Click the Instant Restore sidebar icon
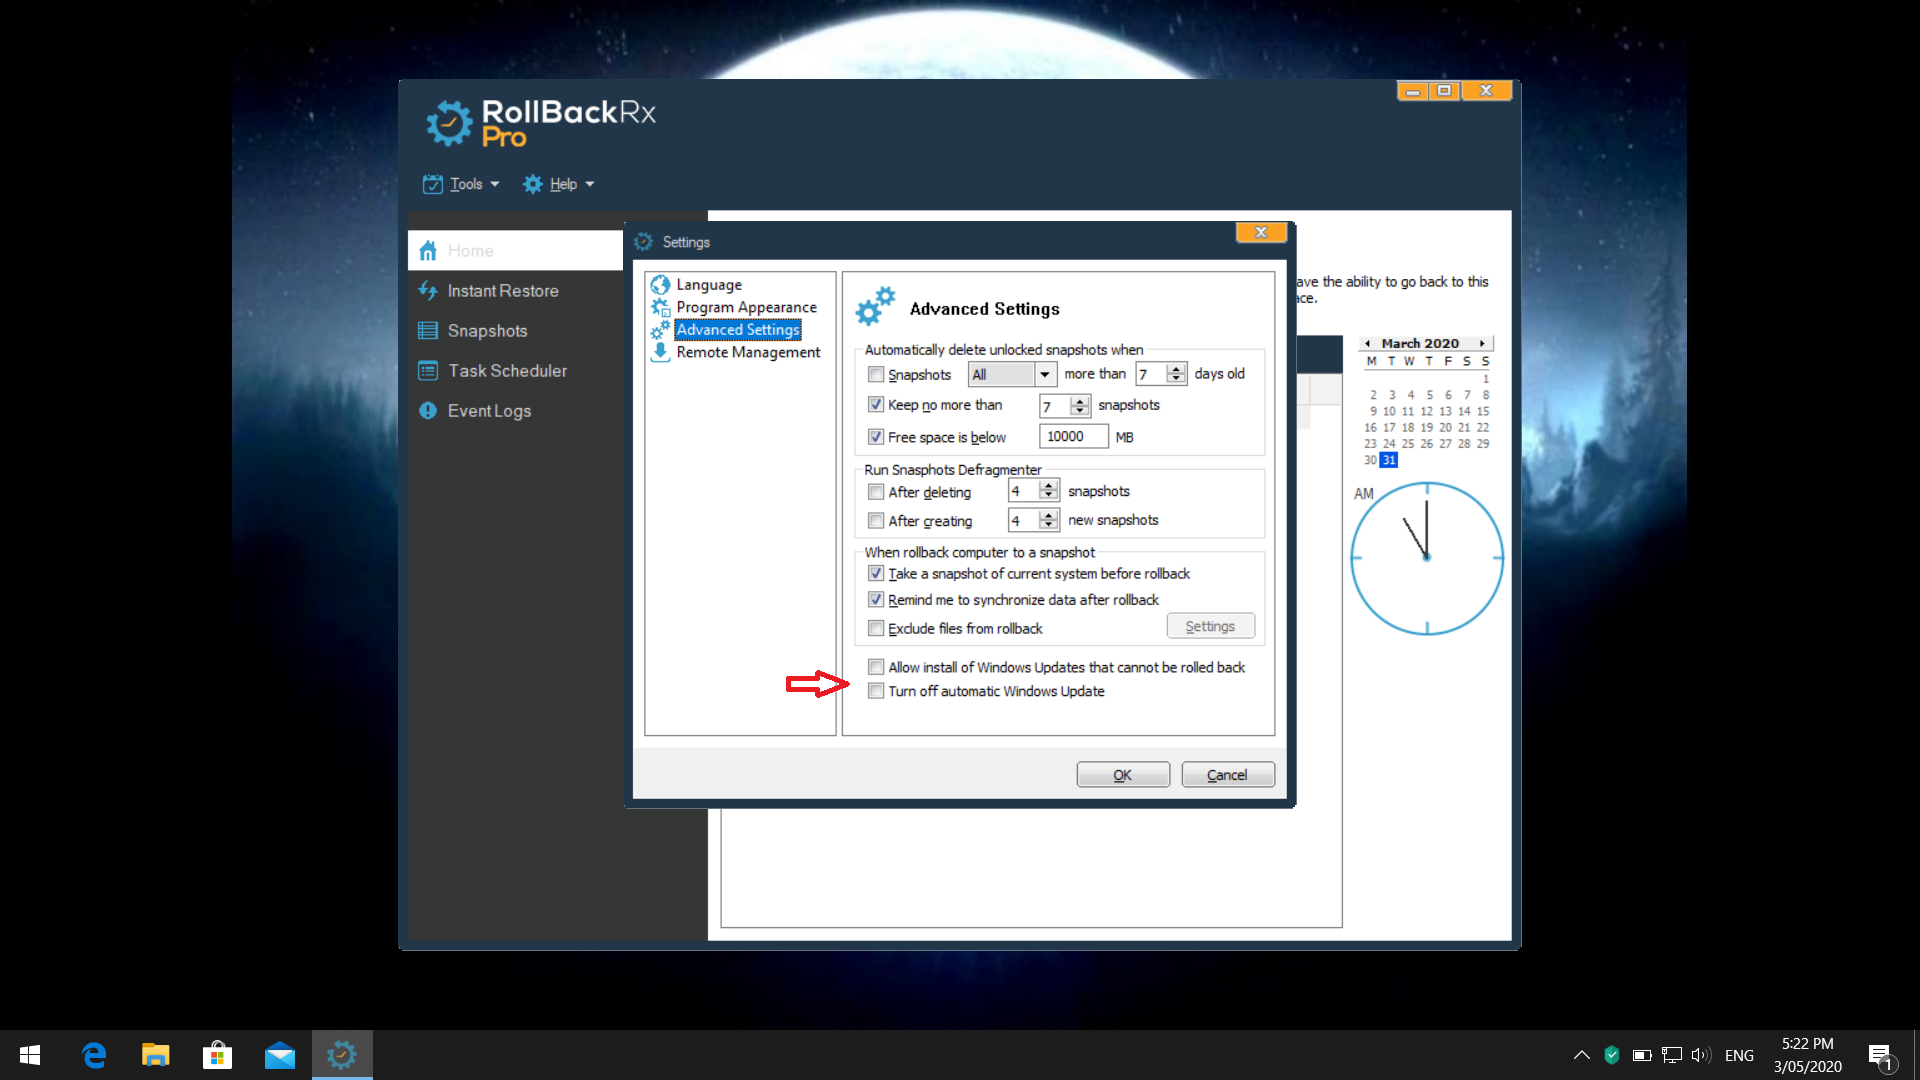 (x=428, y=291)
